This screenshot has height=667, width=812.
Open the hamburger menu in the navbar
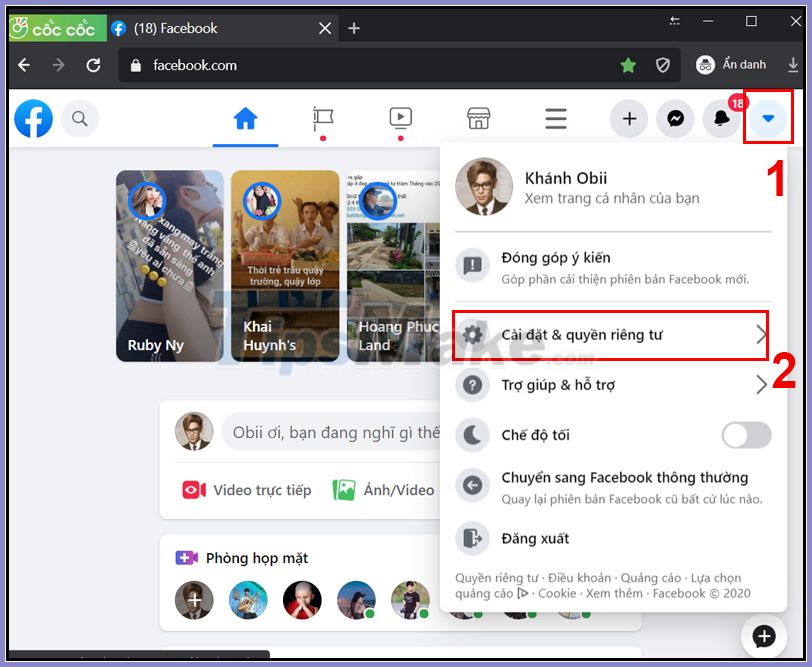coord(556,118)
